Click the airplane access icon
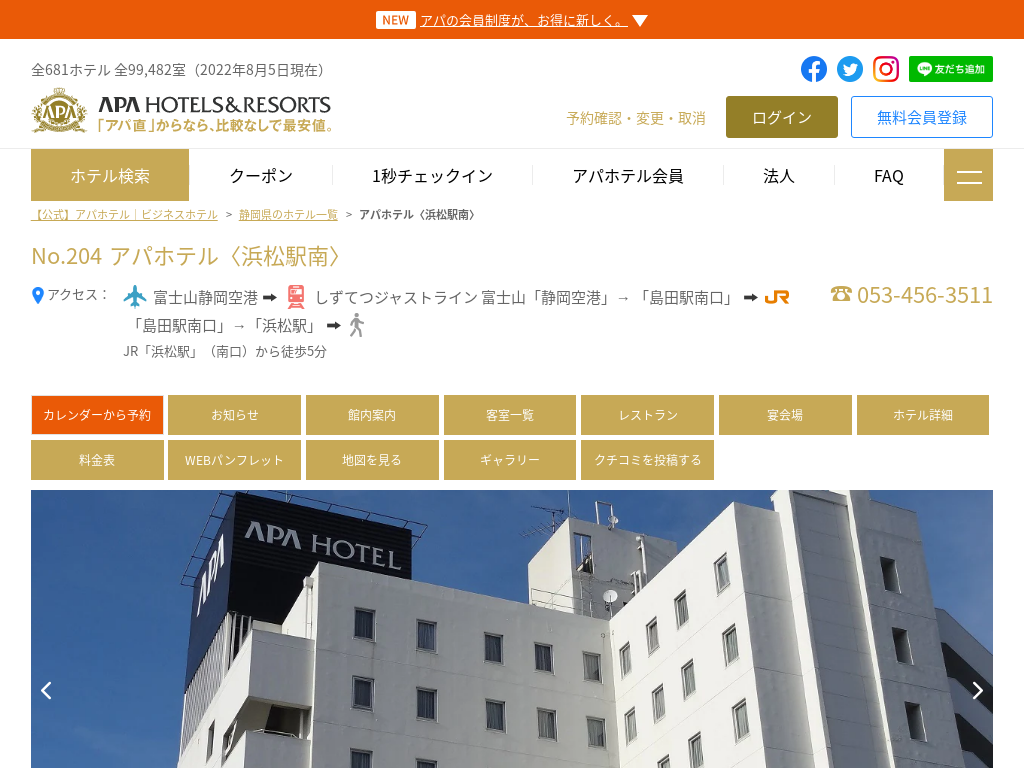The width and height of the screenshot is (1024, 768). click(x=135, y=296)
